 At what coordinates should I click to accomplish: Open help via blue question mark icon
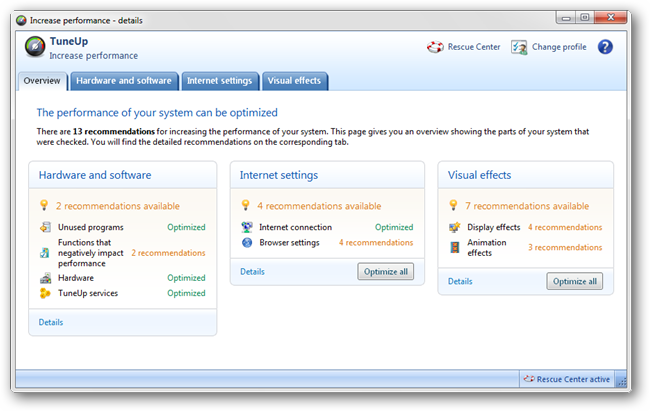605,47
